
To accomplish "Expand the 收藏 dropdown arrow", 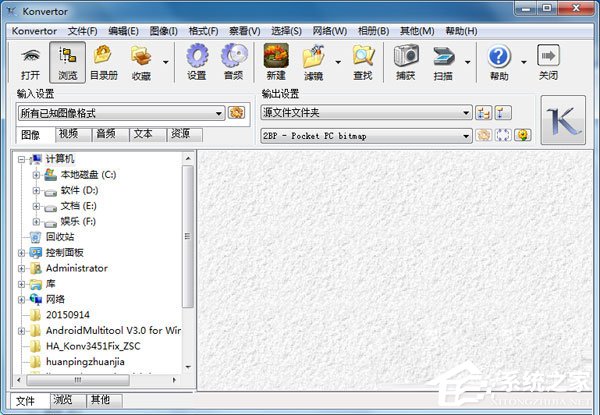I will (x=166, y=62).
